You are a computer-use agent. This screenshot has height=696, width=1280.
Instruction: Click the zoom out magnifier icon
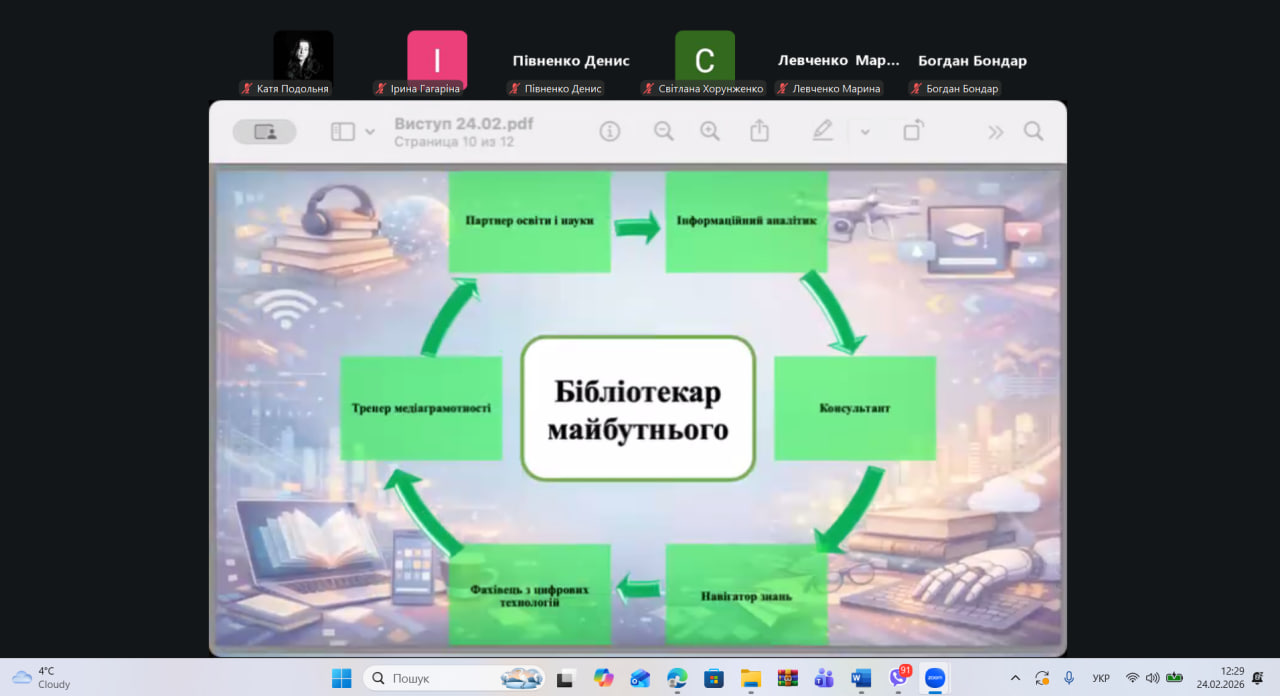(664, 131)
